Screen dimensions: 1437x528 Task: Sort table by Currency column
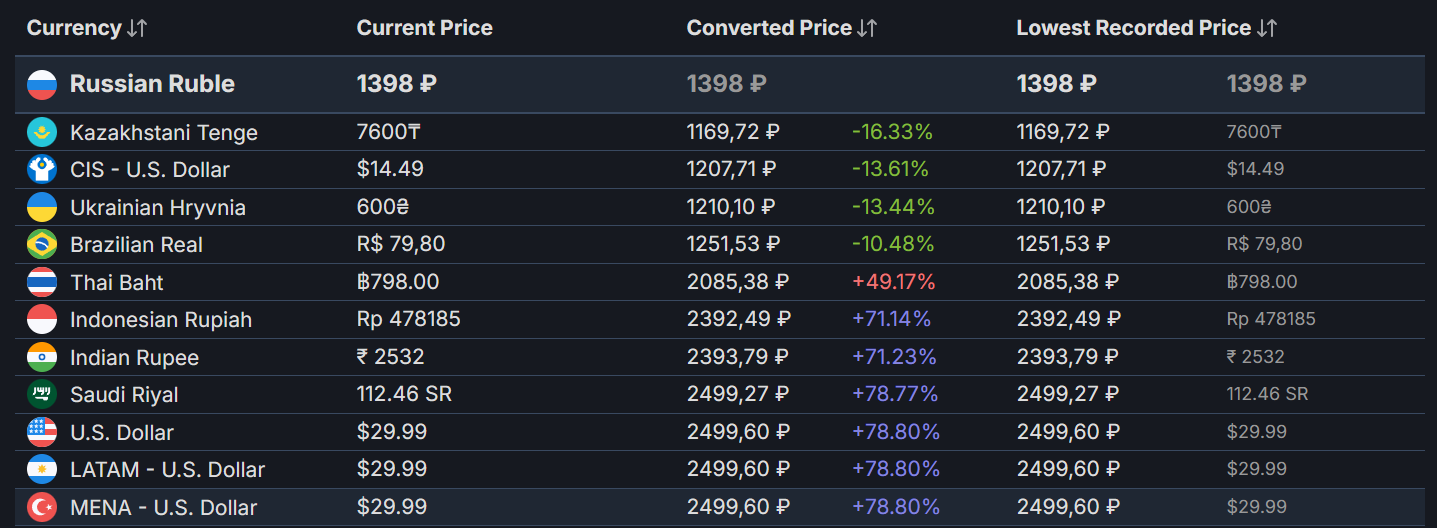coord(137,28)
